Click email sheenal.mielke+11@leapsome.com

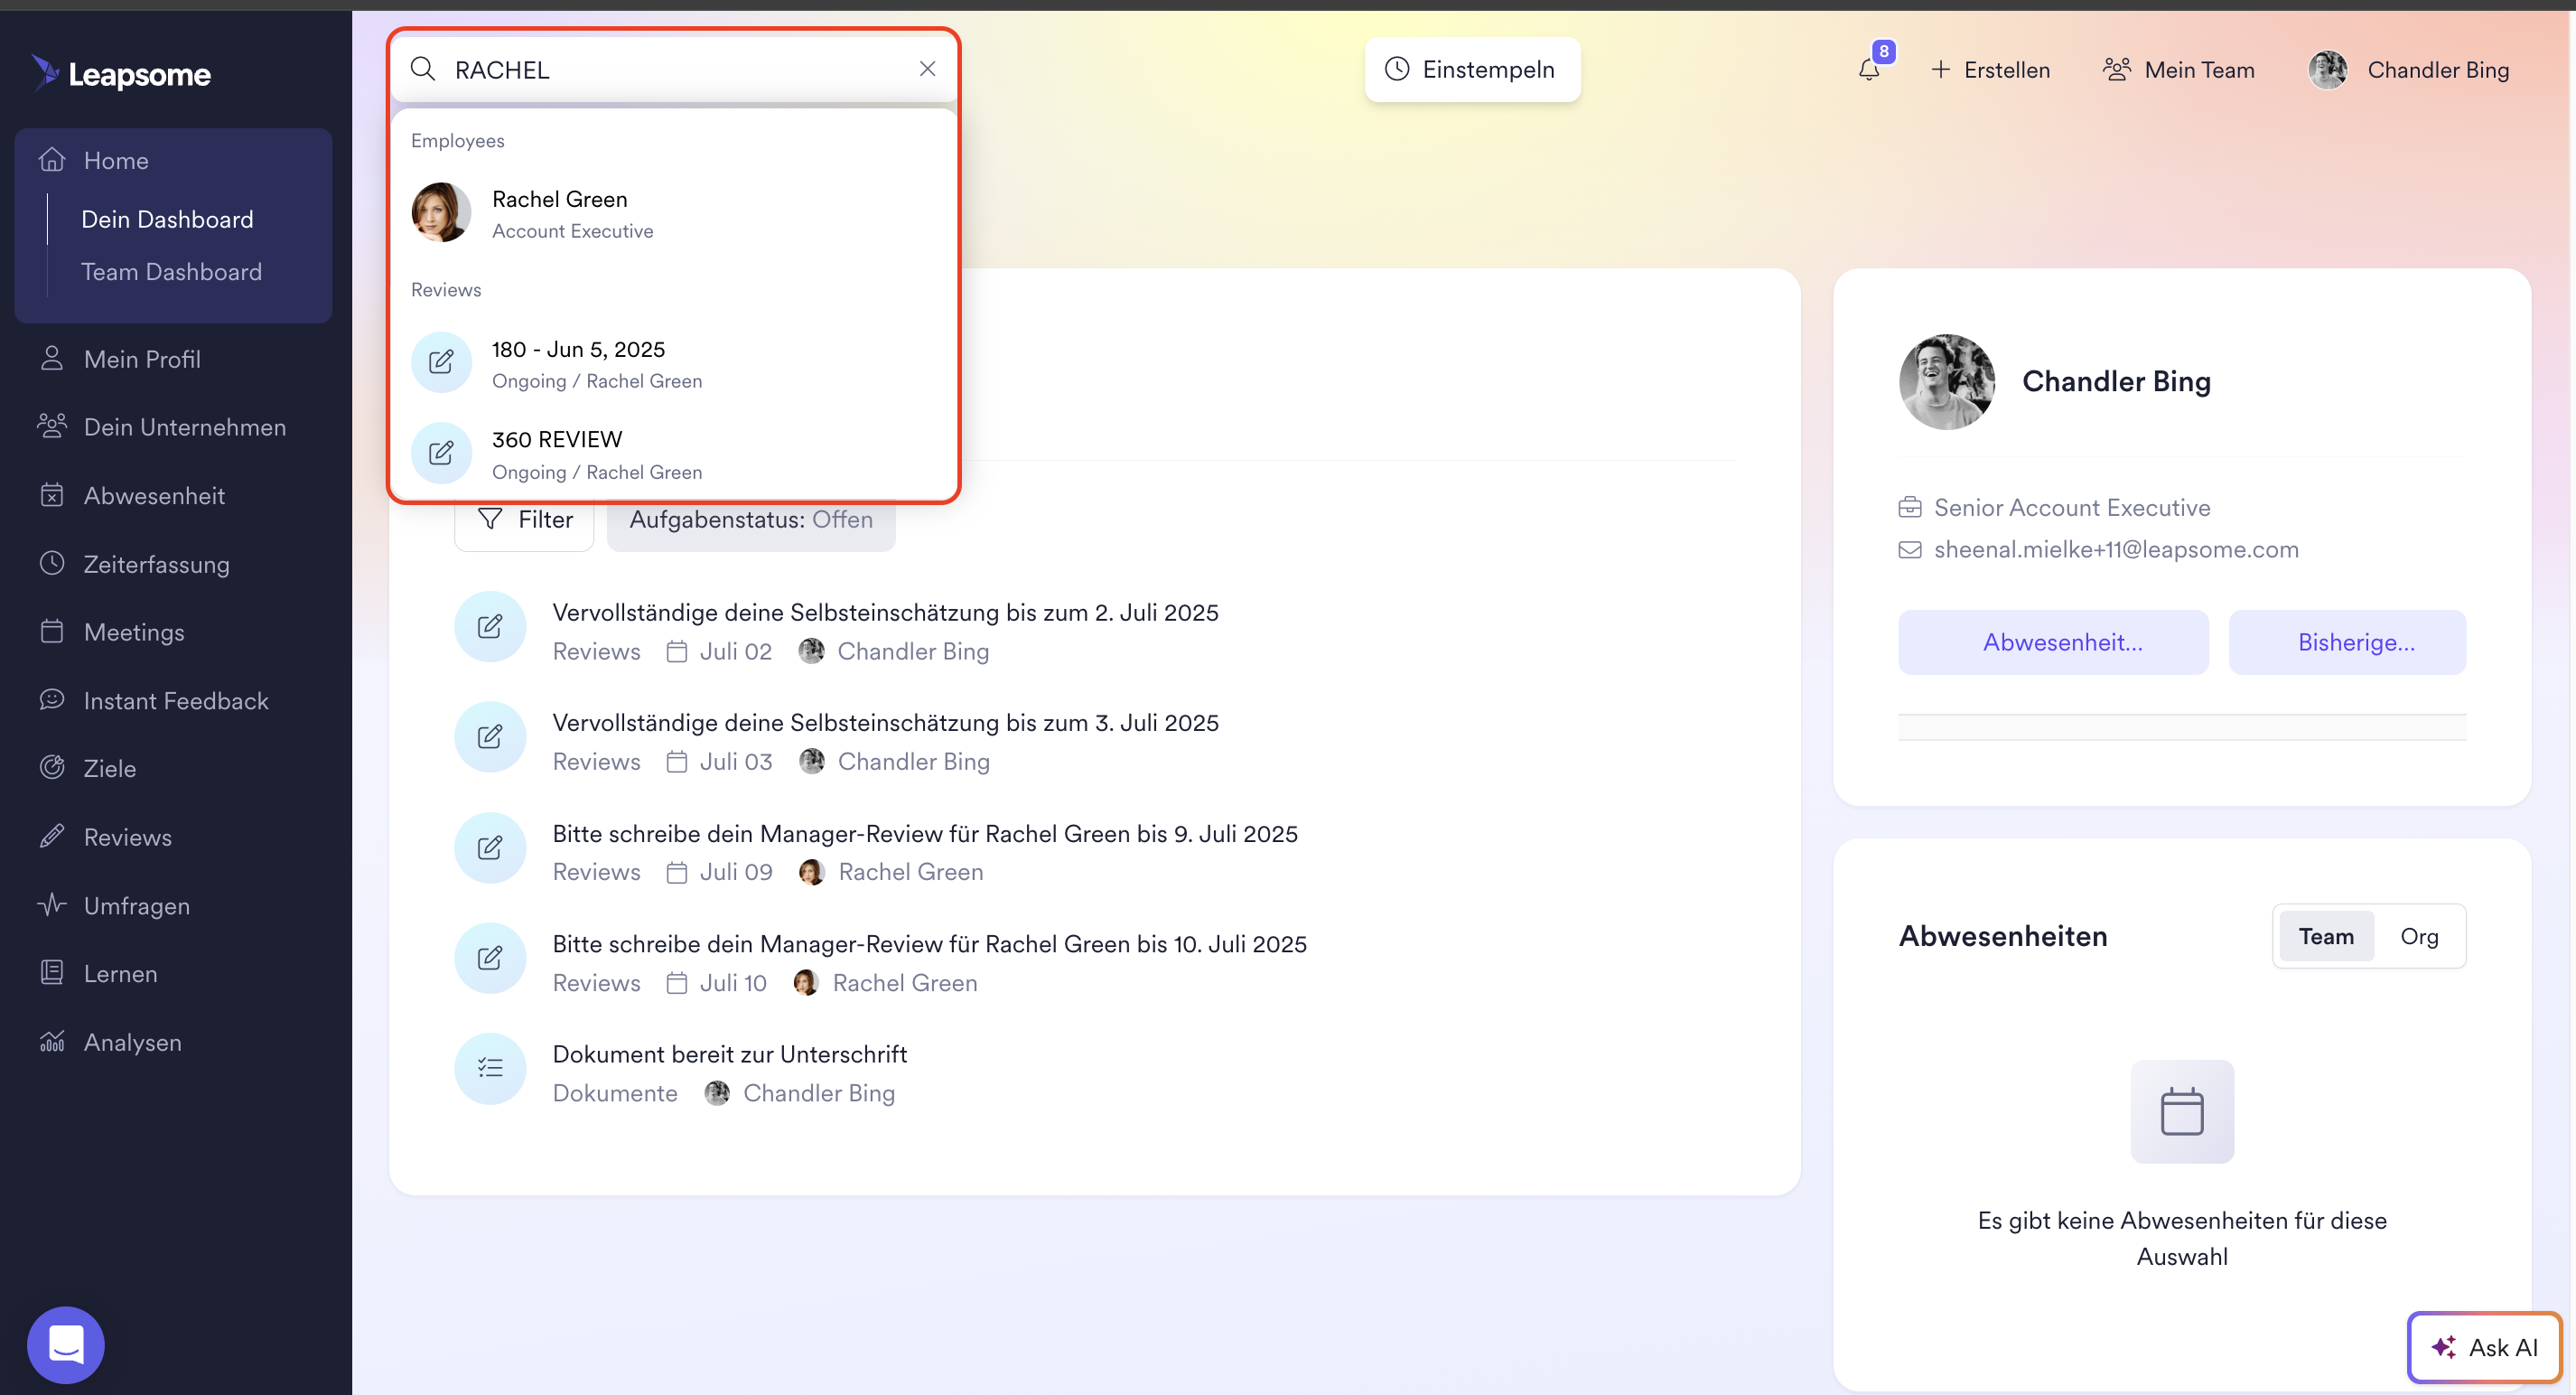2116,549
